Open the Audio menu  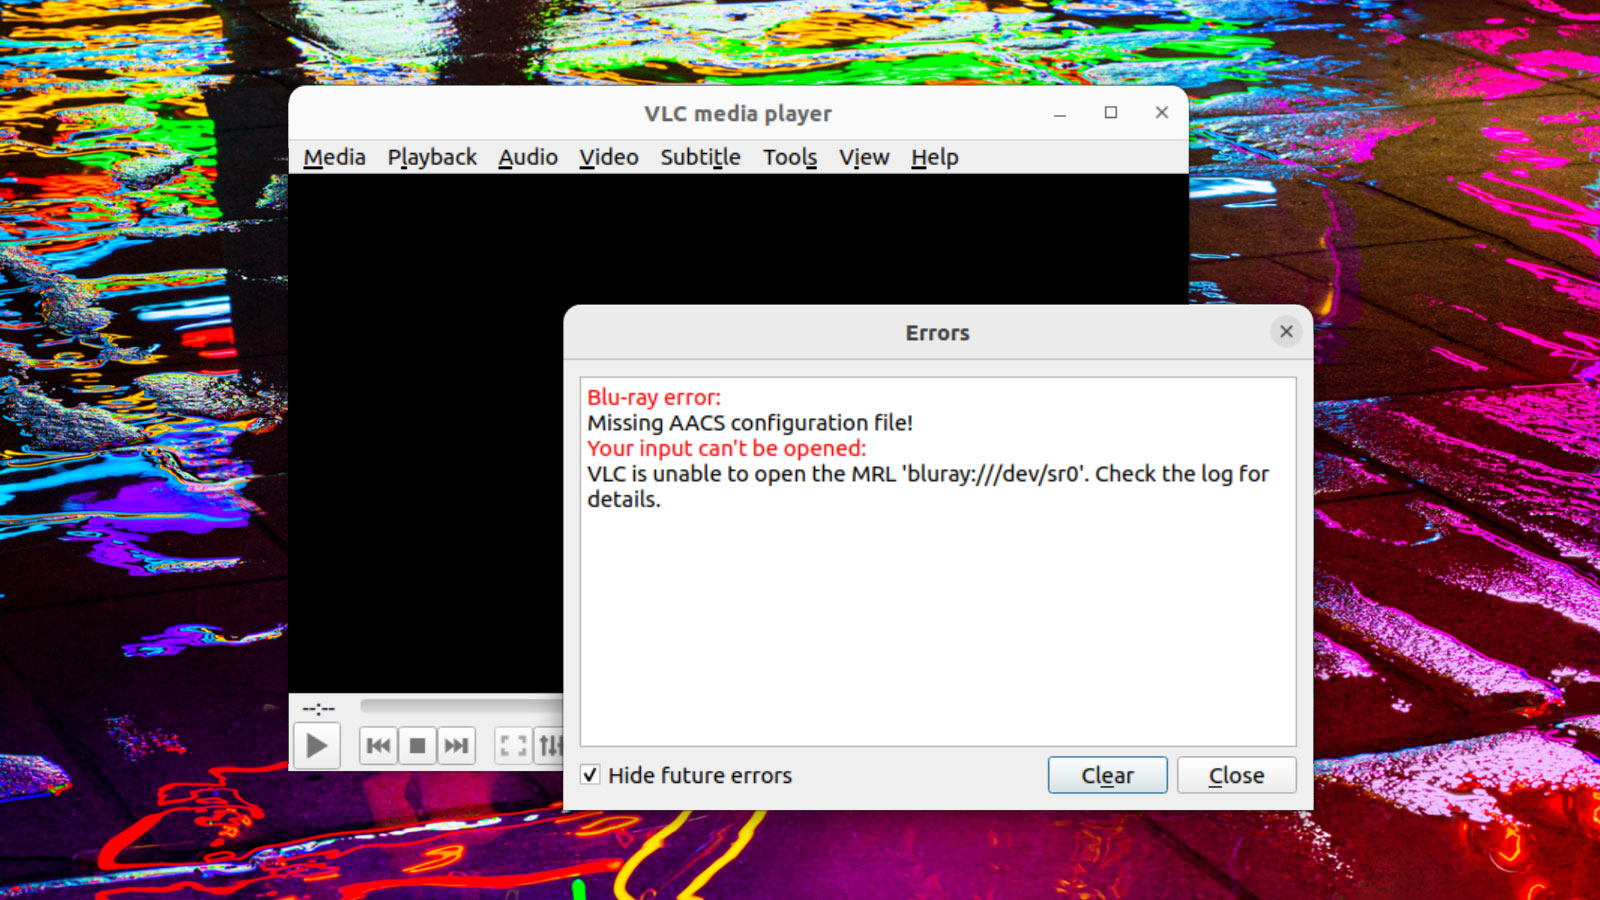click(528, 157)
